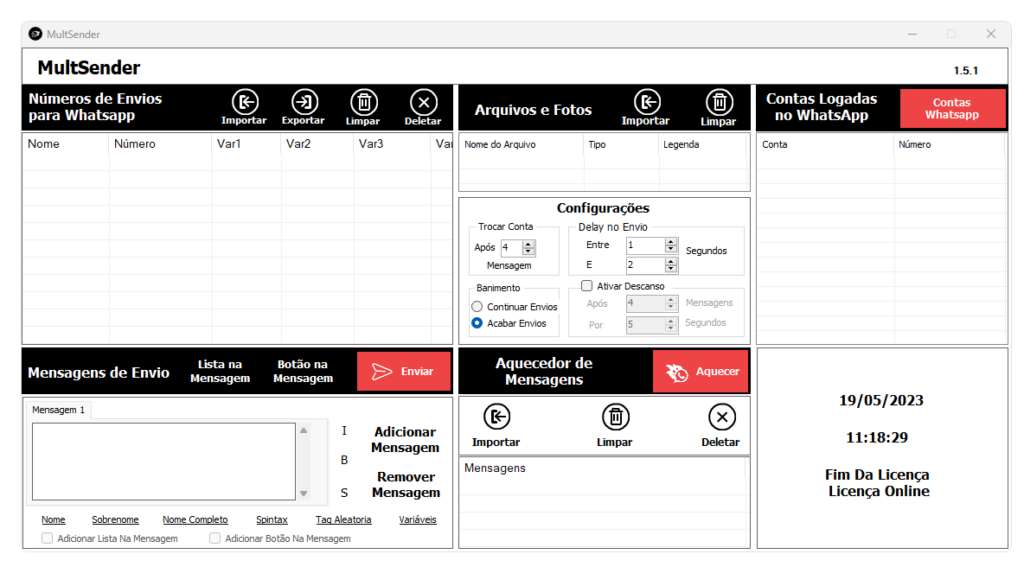Increase Delay Entre seconds value
Image resolution: width=1024 pixels, height=567 pixels.
pyautogui.click(x=671, y=242)
